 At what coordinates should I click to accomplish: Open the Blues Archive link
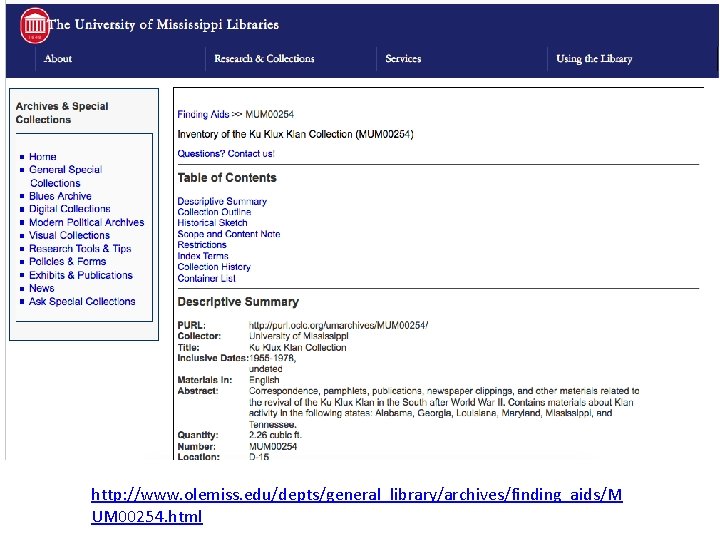[60, 196]
